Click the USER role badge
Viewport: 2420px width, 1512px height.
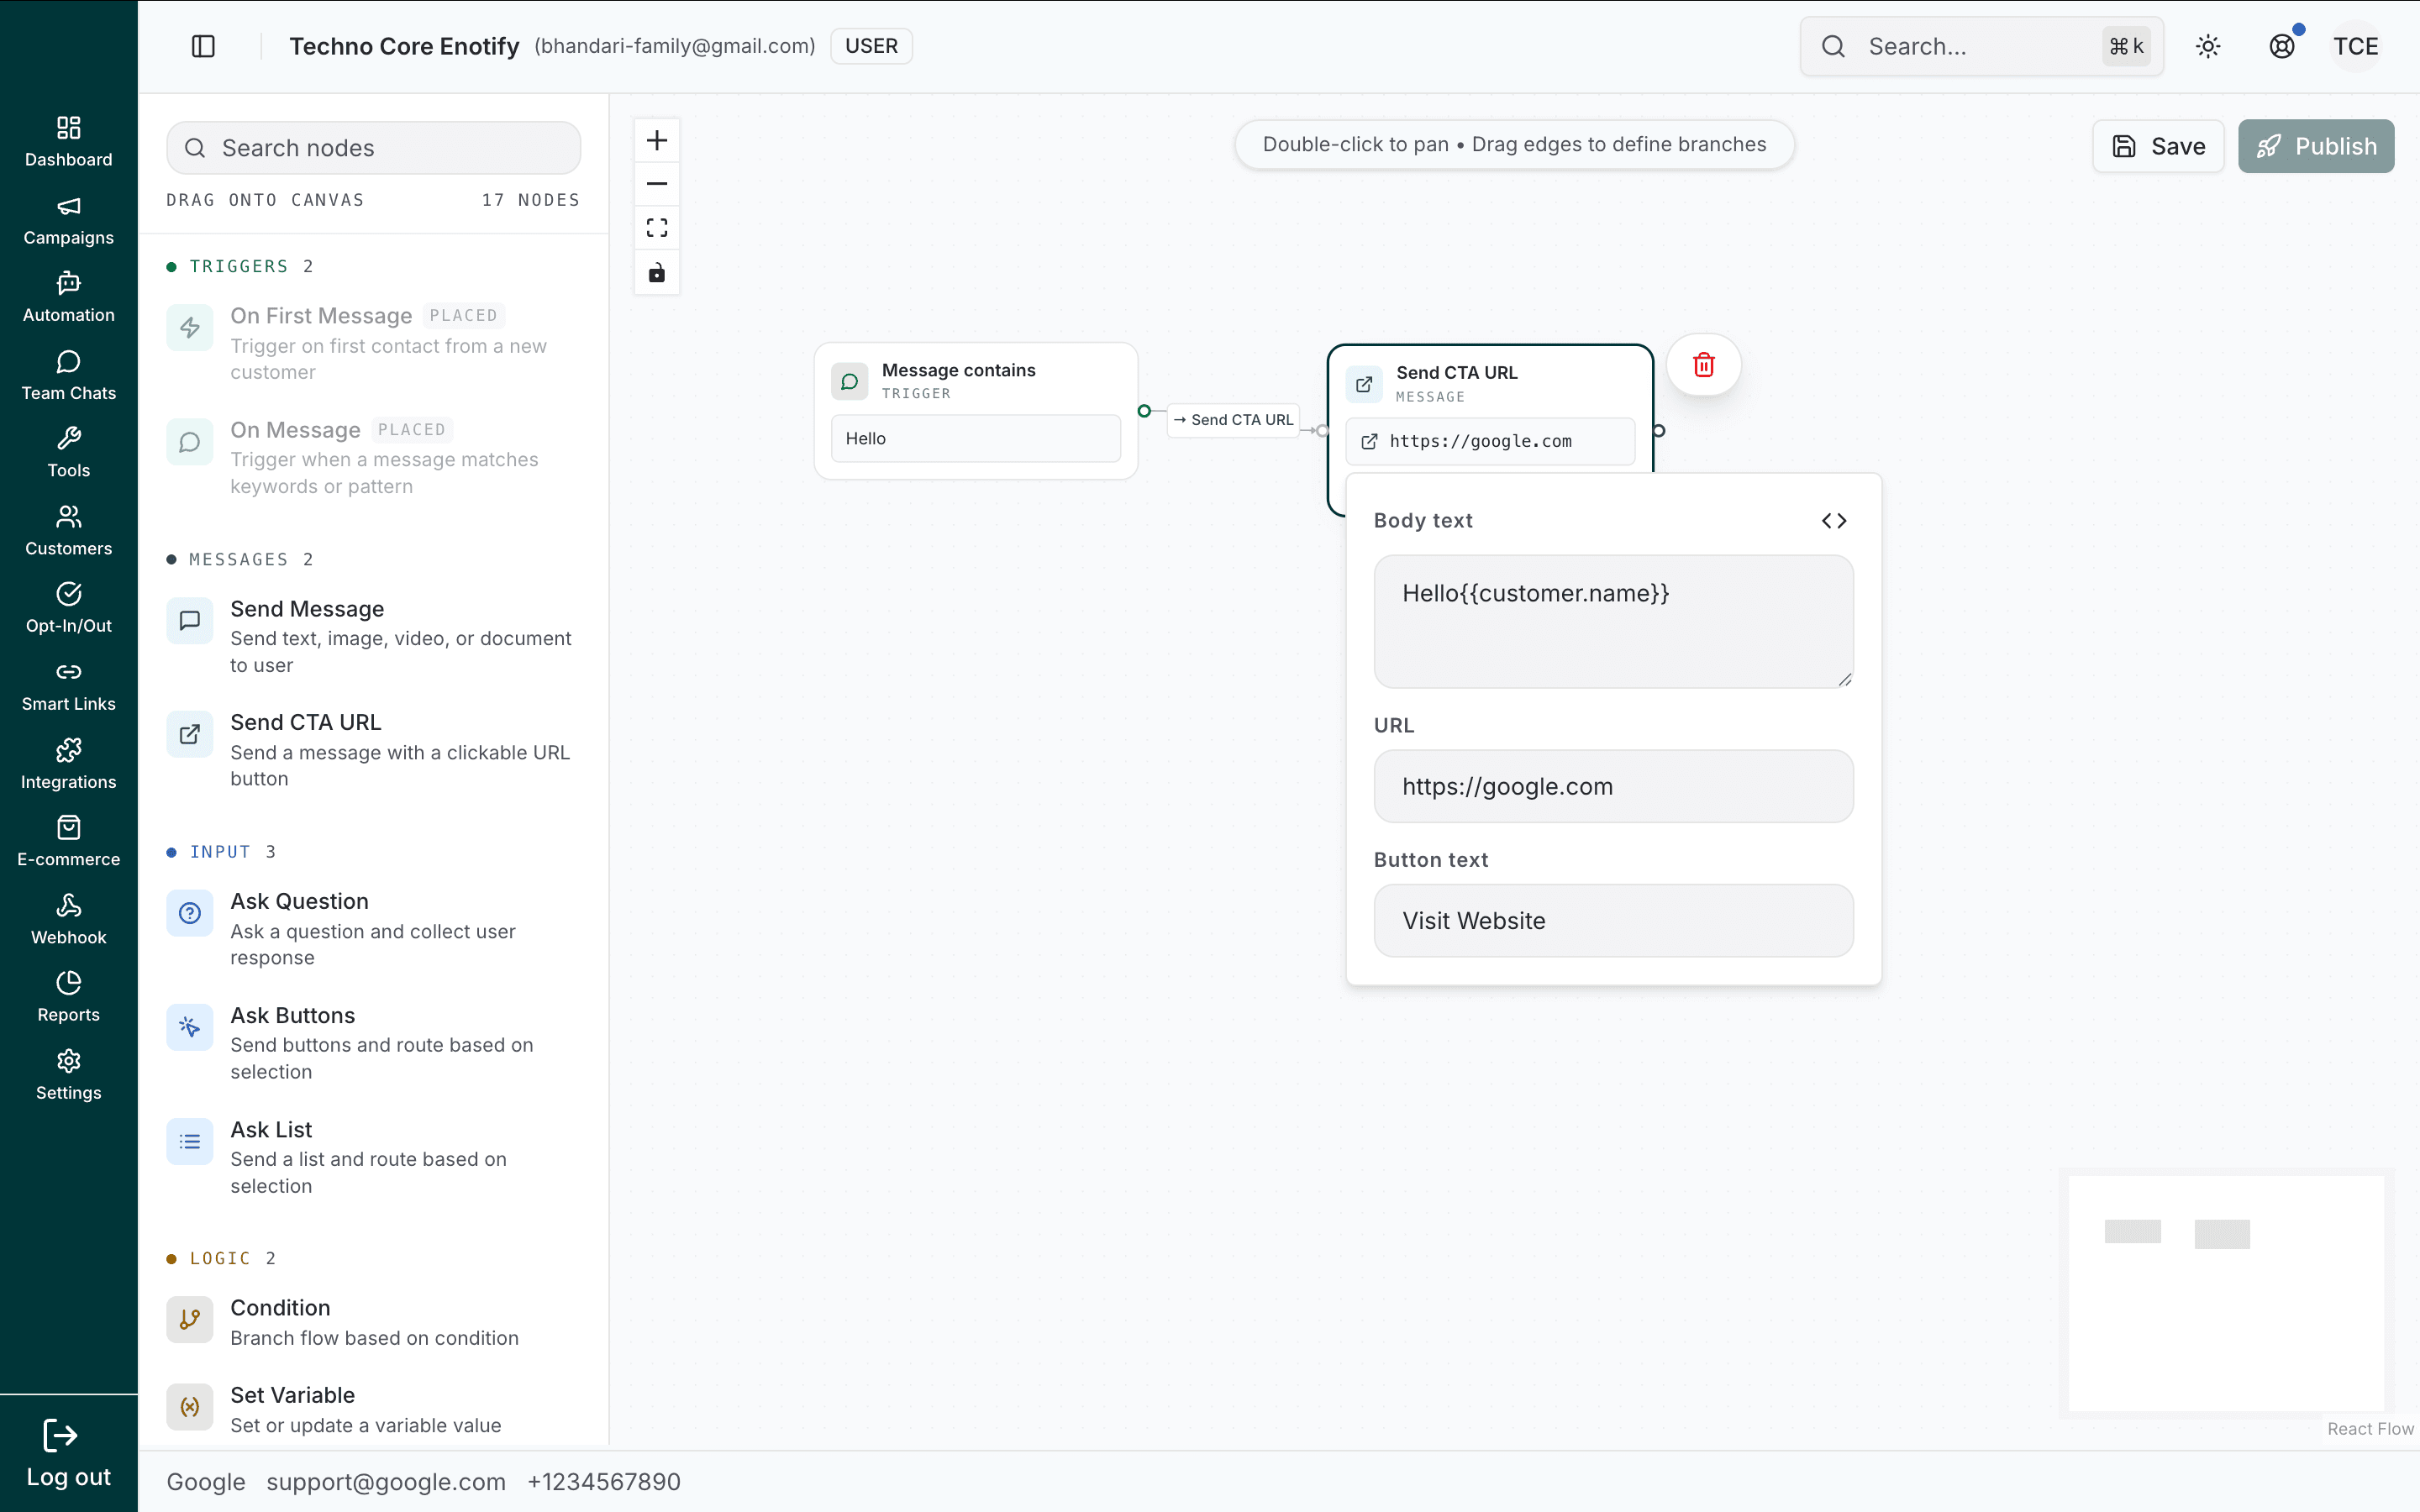click(871, 46)
